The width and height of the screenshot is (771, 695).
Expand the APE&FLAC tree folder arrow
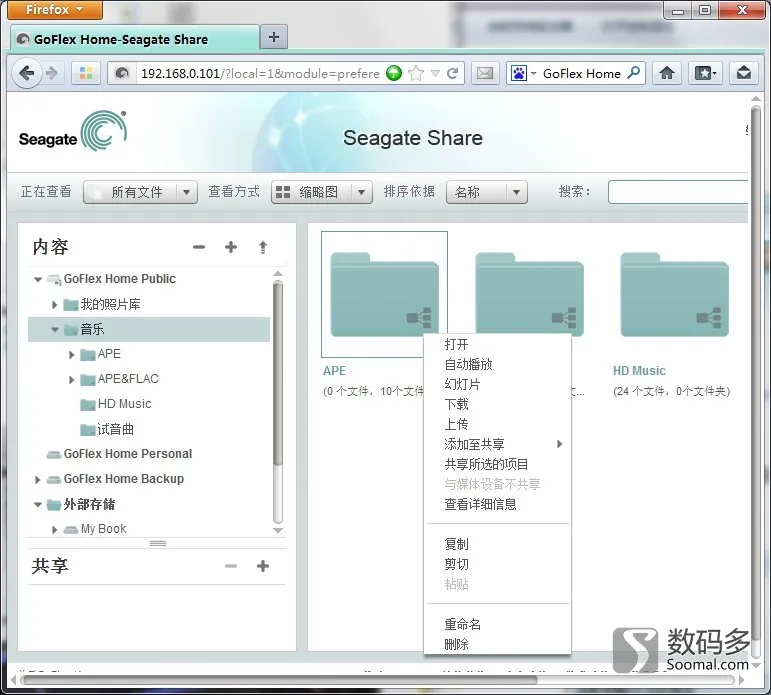click(72, 380)
